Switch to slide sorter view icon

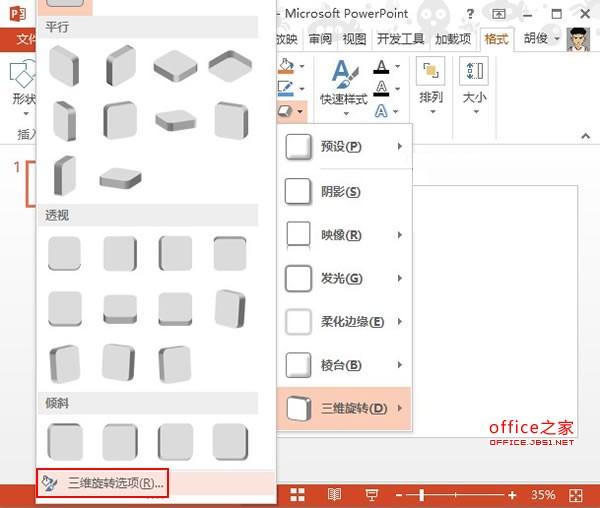click(x=297, y=495)
